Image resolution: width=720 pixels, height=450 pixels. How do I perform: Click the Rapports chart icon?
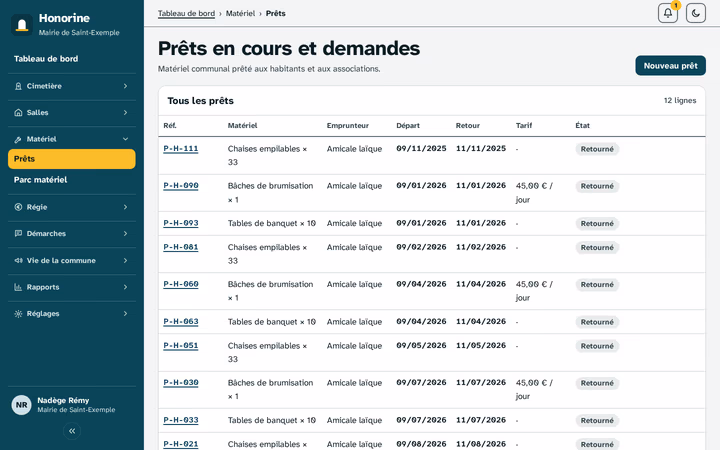point(18,287)
